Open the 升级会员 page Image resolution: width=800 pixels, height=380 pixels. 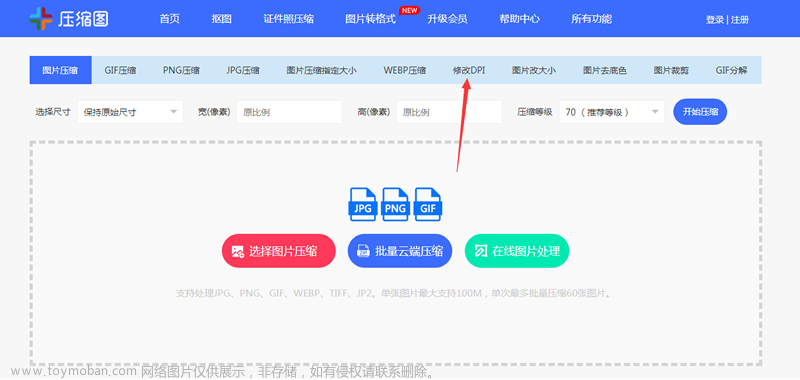point(447,19)
